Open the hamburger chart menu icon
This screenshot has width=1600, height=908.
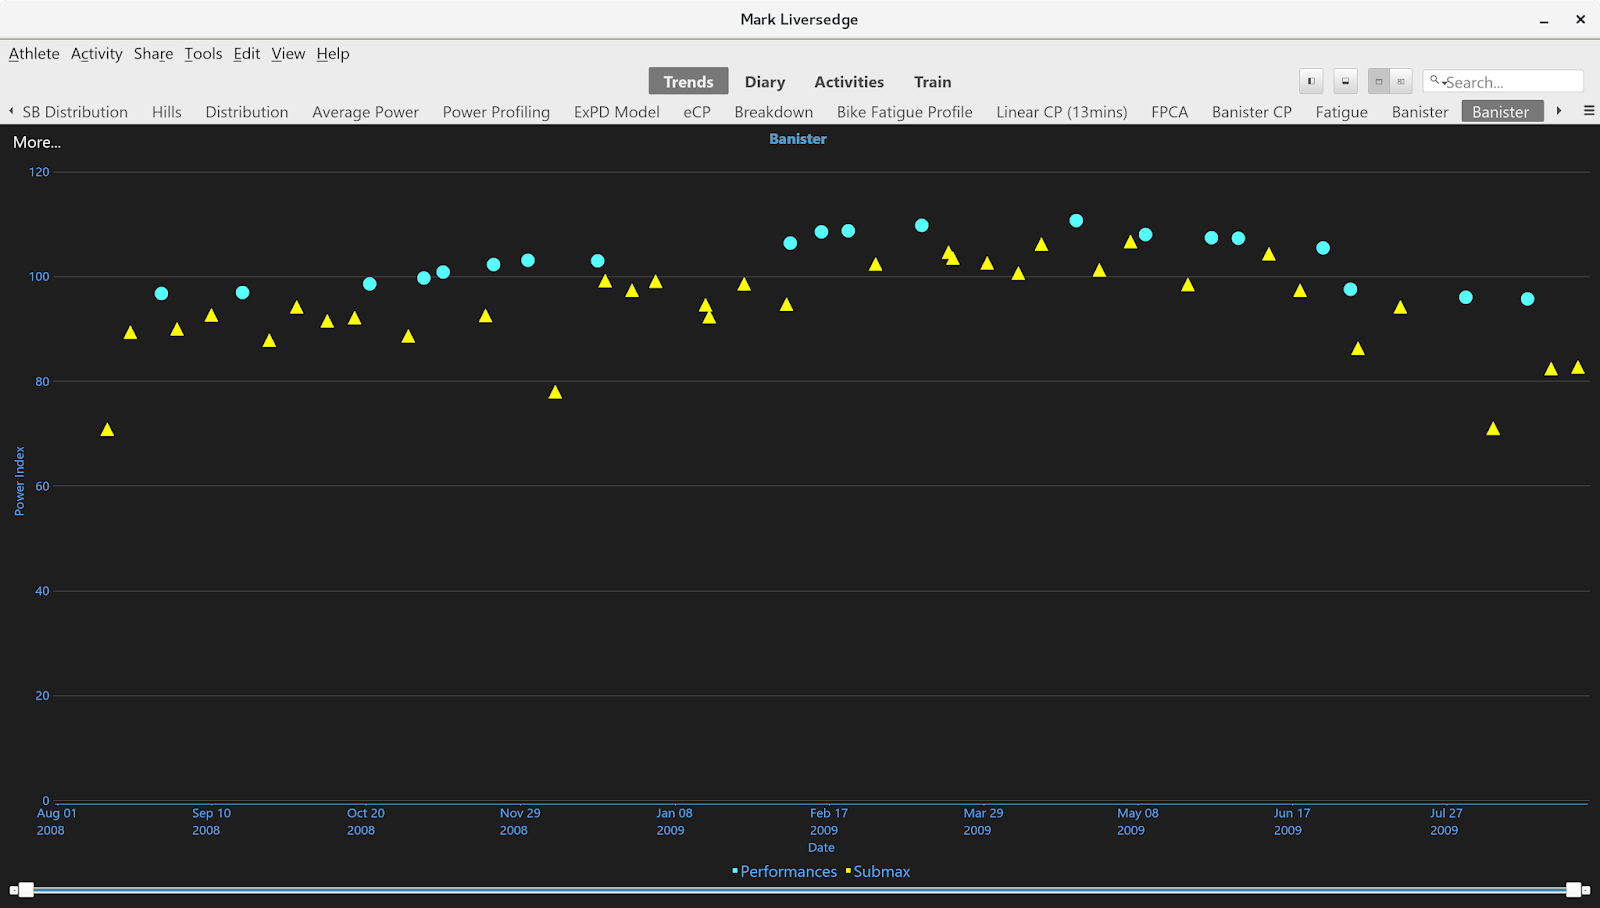1589,111
